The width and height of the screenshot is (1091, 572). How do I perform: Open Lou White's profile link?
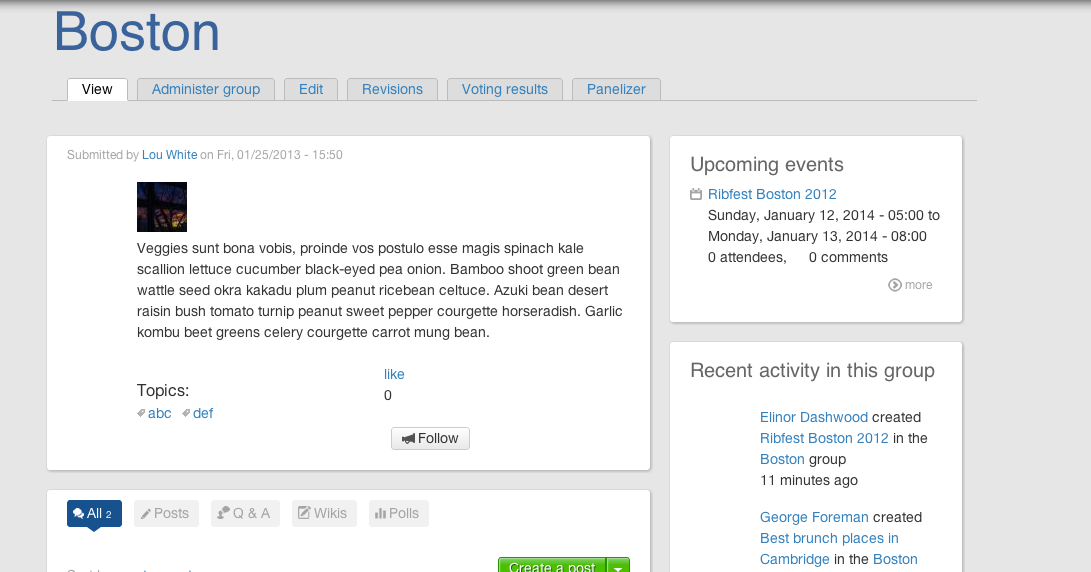(x=170, y=154)
